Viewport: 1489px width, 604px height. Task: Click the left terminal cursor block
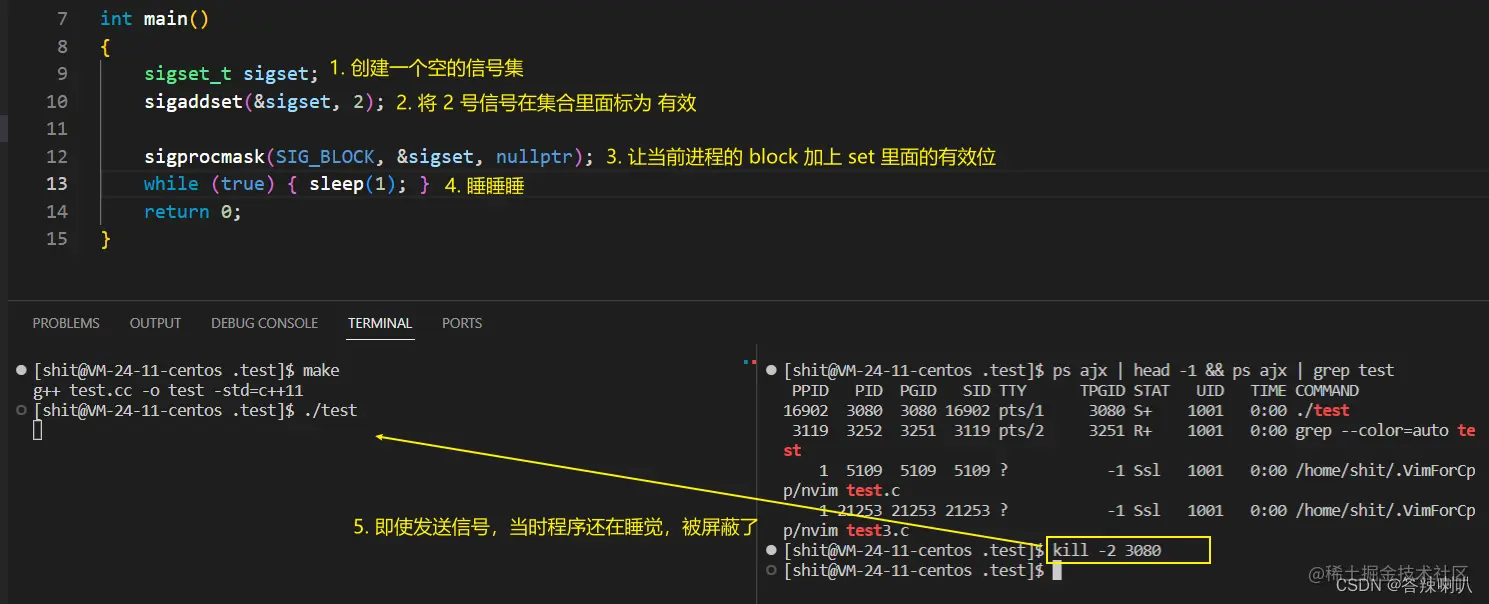[38, 430]
